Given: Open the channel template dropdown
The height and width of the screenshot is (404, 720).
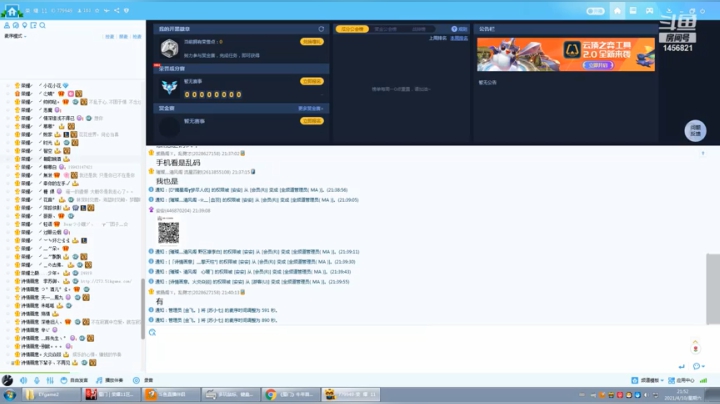Looking at the screenshot, I should pos(647,380).
